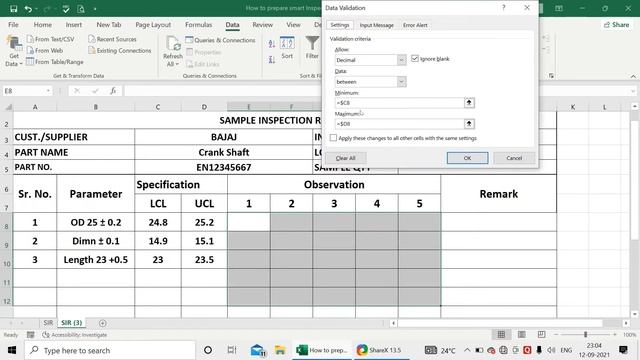Viewport: 640px width, 360px height.
Task: Click OK in Data Validation dialog
Action: click(467, 158)
